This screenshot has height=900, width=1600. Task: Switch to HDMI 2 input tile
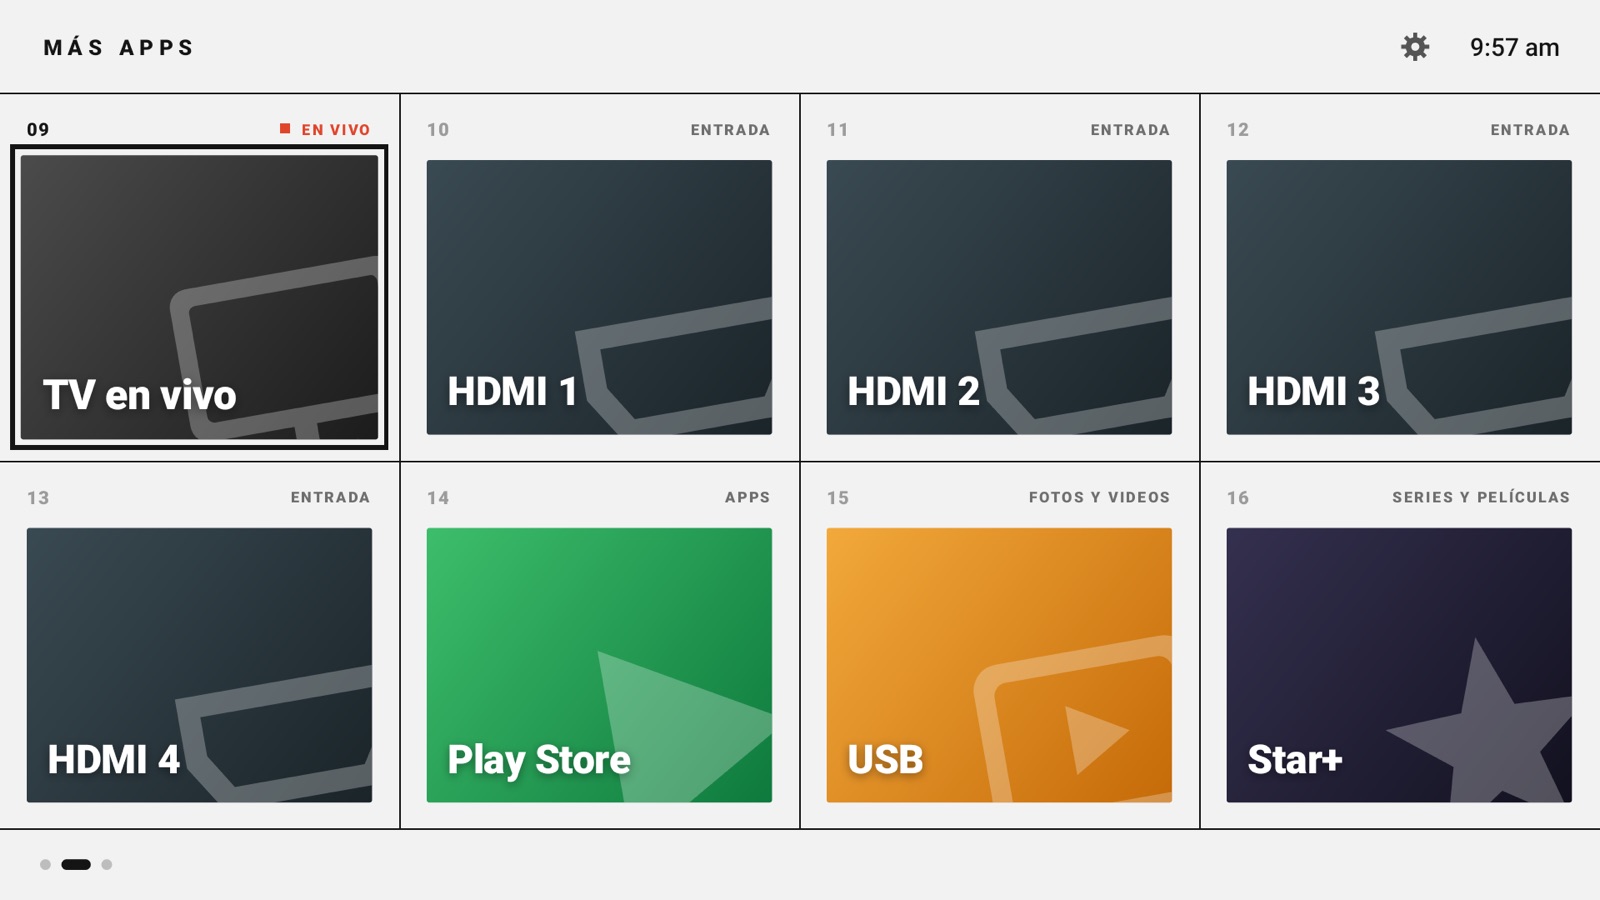999,297
